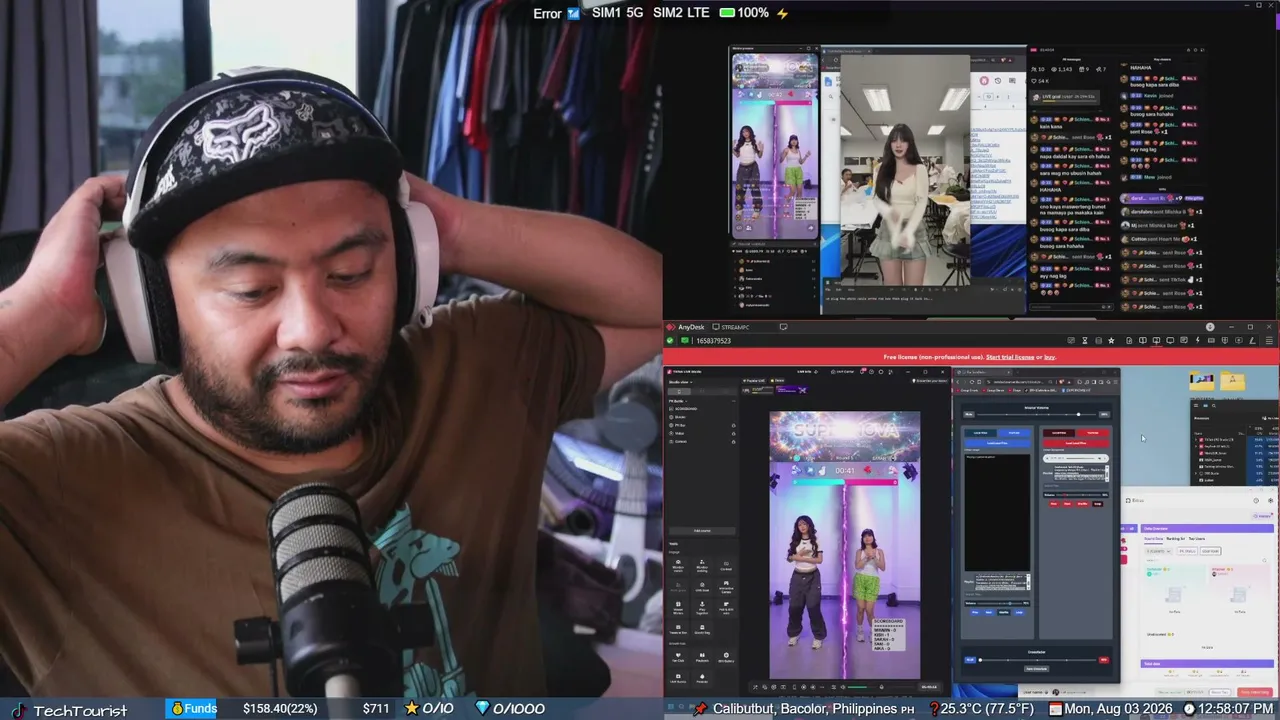Click the red Load Local Files button
Image resolution: width=1280 pixels, height=720 pixels.
click(1076, 442)
